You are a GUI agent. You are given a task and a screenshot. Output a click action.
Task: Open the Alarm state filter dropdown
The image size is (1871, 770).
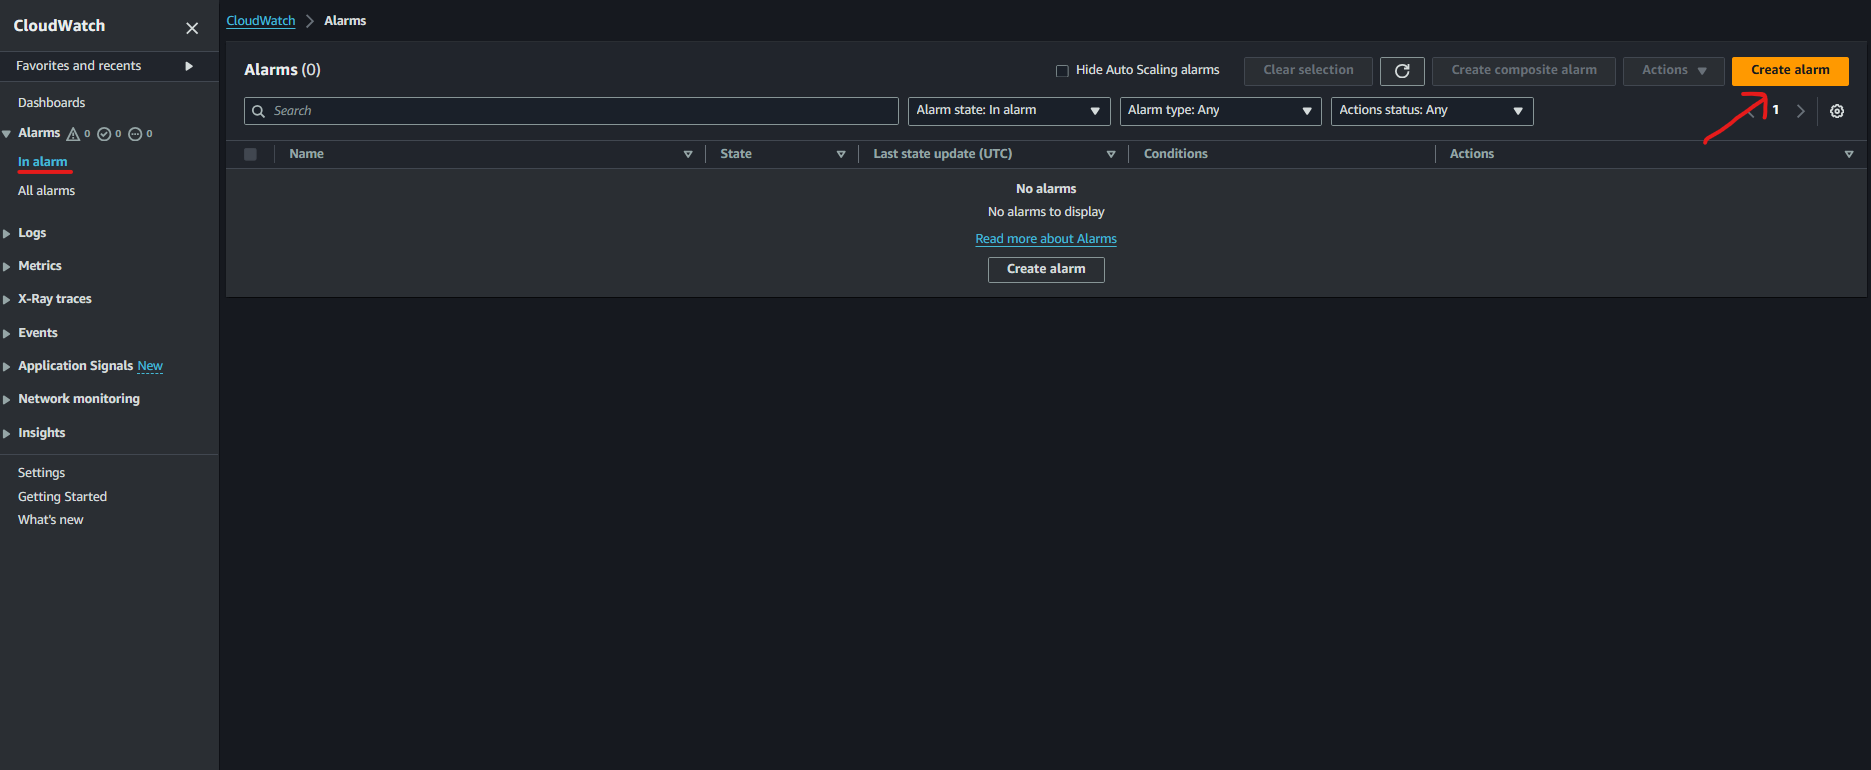tap(1009, 111)
